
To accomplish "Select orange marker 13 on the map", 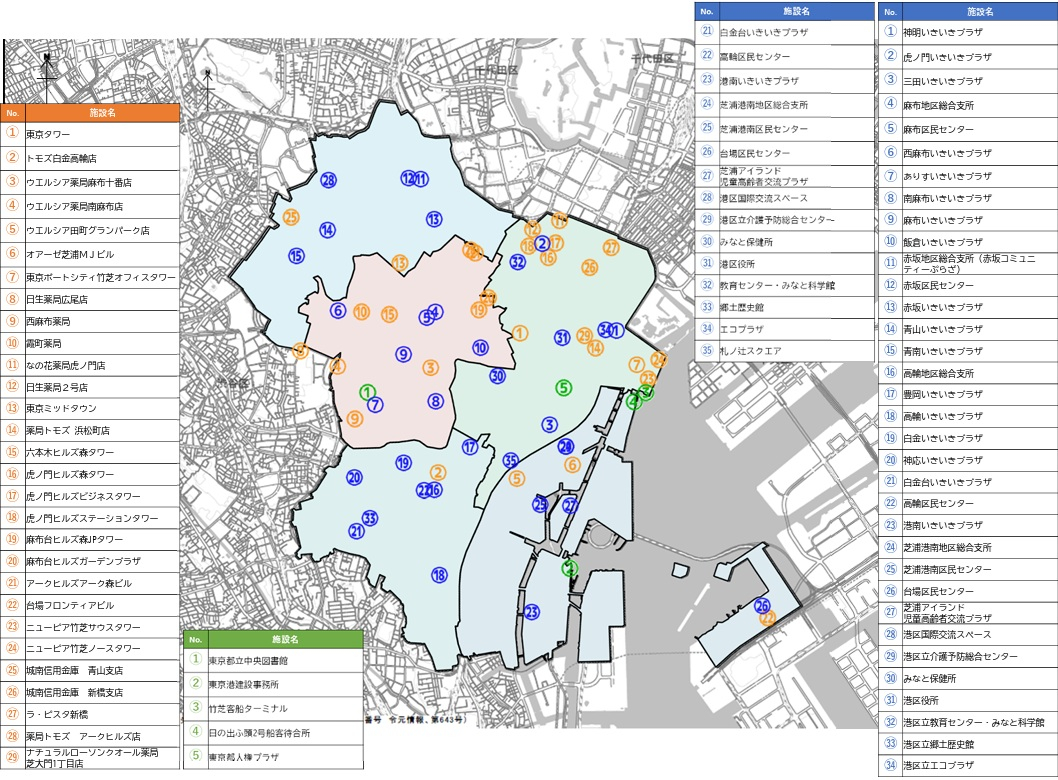I will point(400,263).
